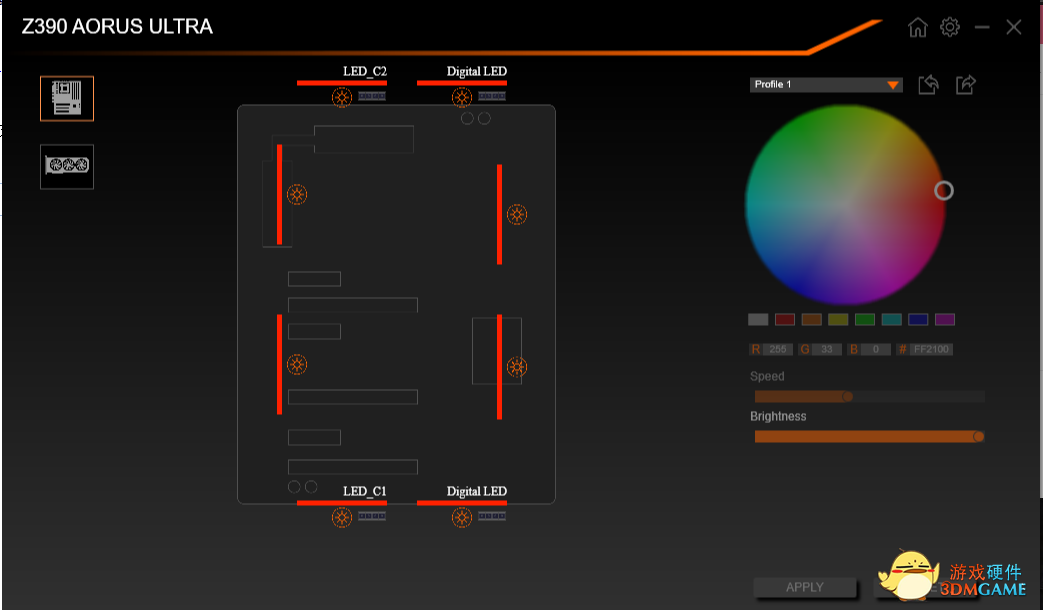Import a lighting profile
This screenshot has height=610, width=1043.
[x=929, y=84]
